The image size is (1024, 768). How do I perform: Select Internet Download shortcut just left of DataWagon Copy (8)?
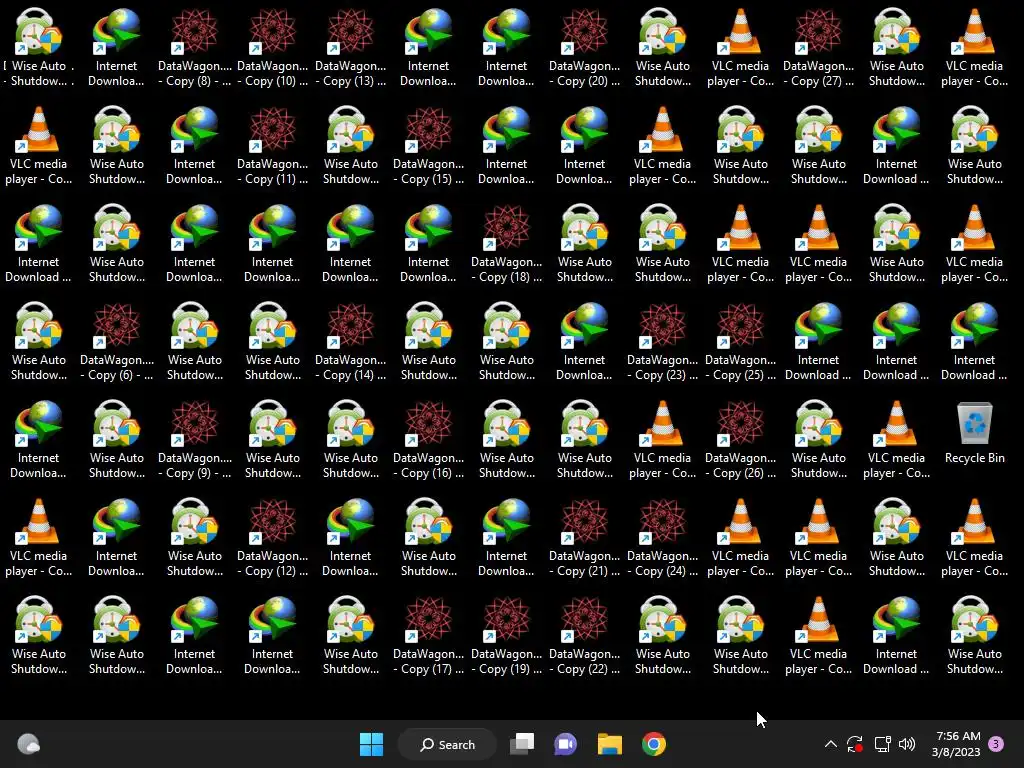click(116, 48)
